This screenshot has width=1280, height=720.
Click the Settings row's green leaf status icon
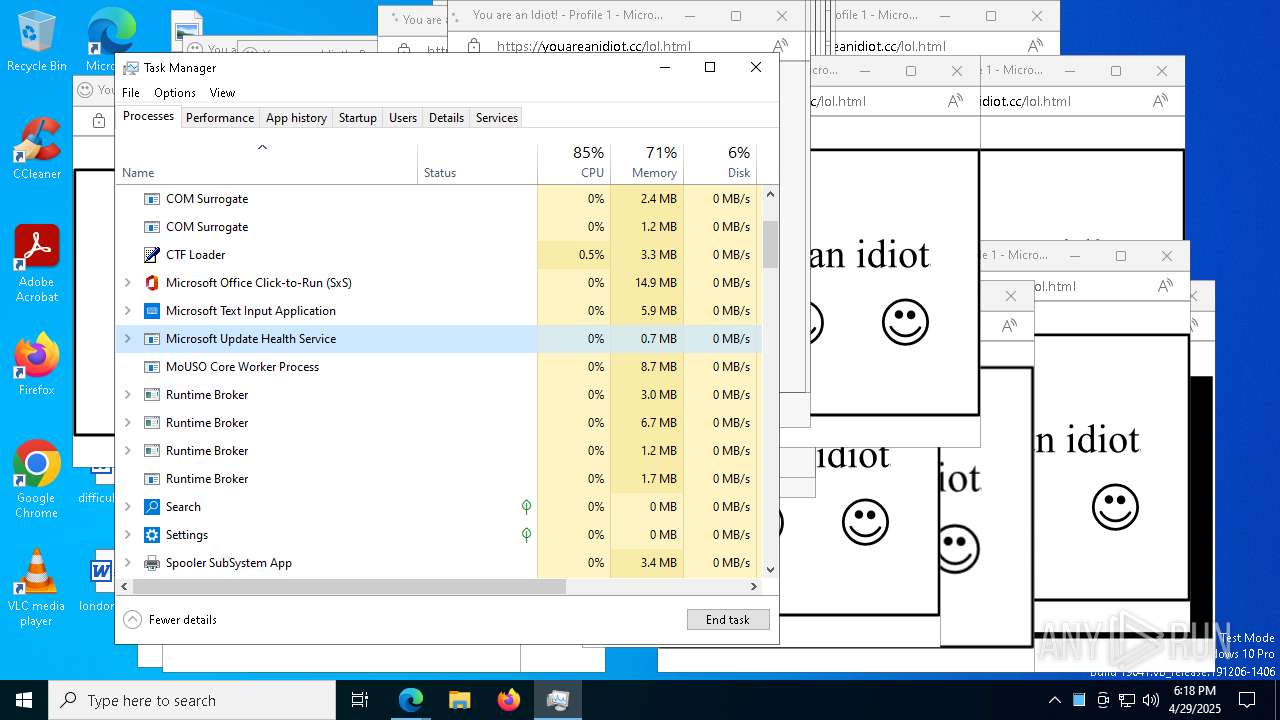[526, 535]
